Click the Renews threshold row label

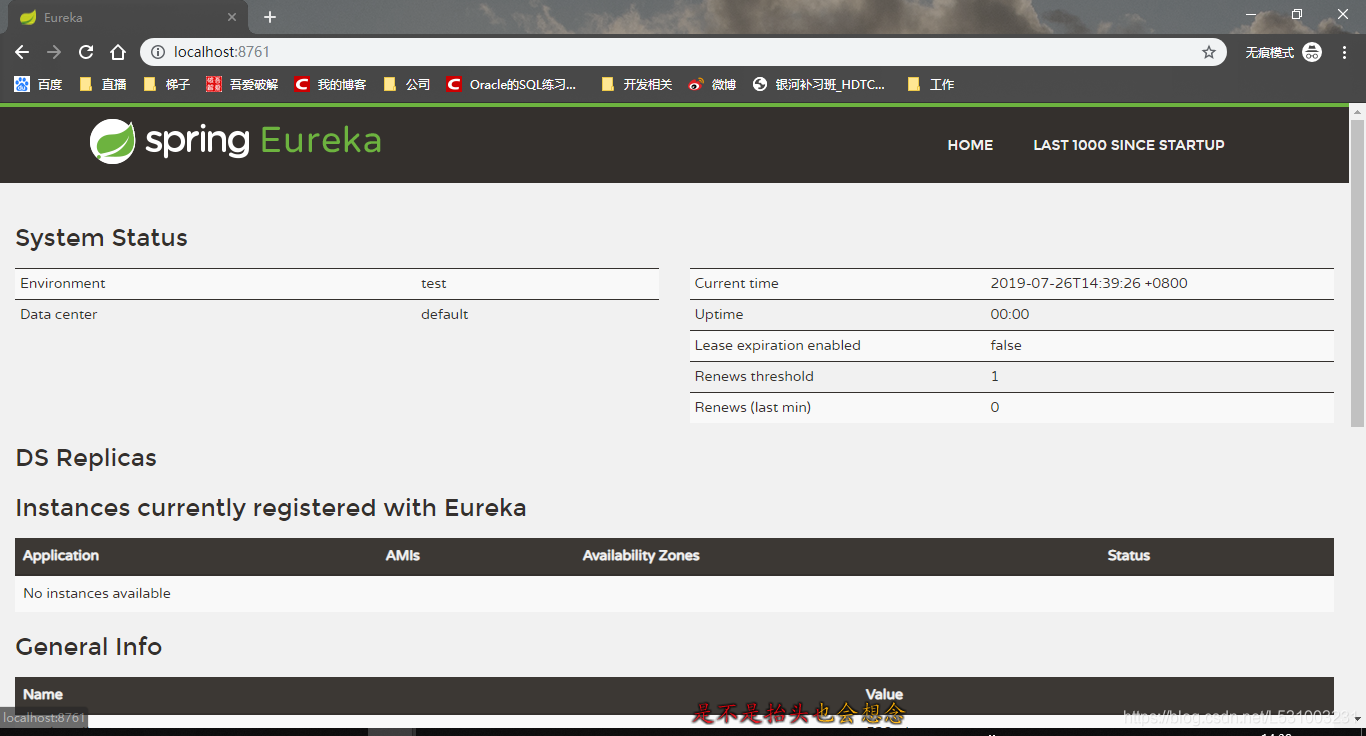tap(754, 377)
